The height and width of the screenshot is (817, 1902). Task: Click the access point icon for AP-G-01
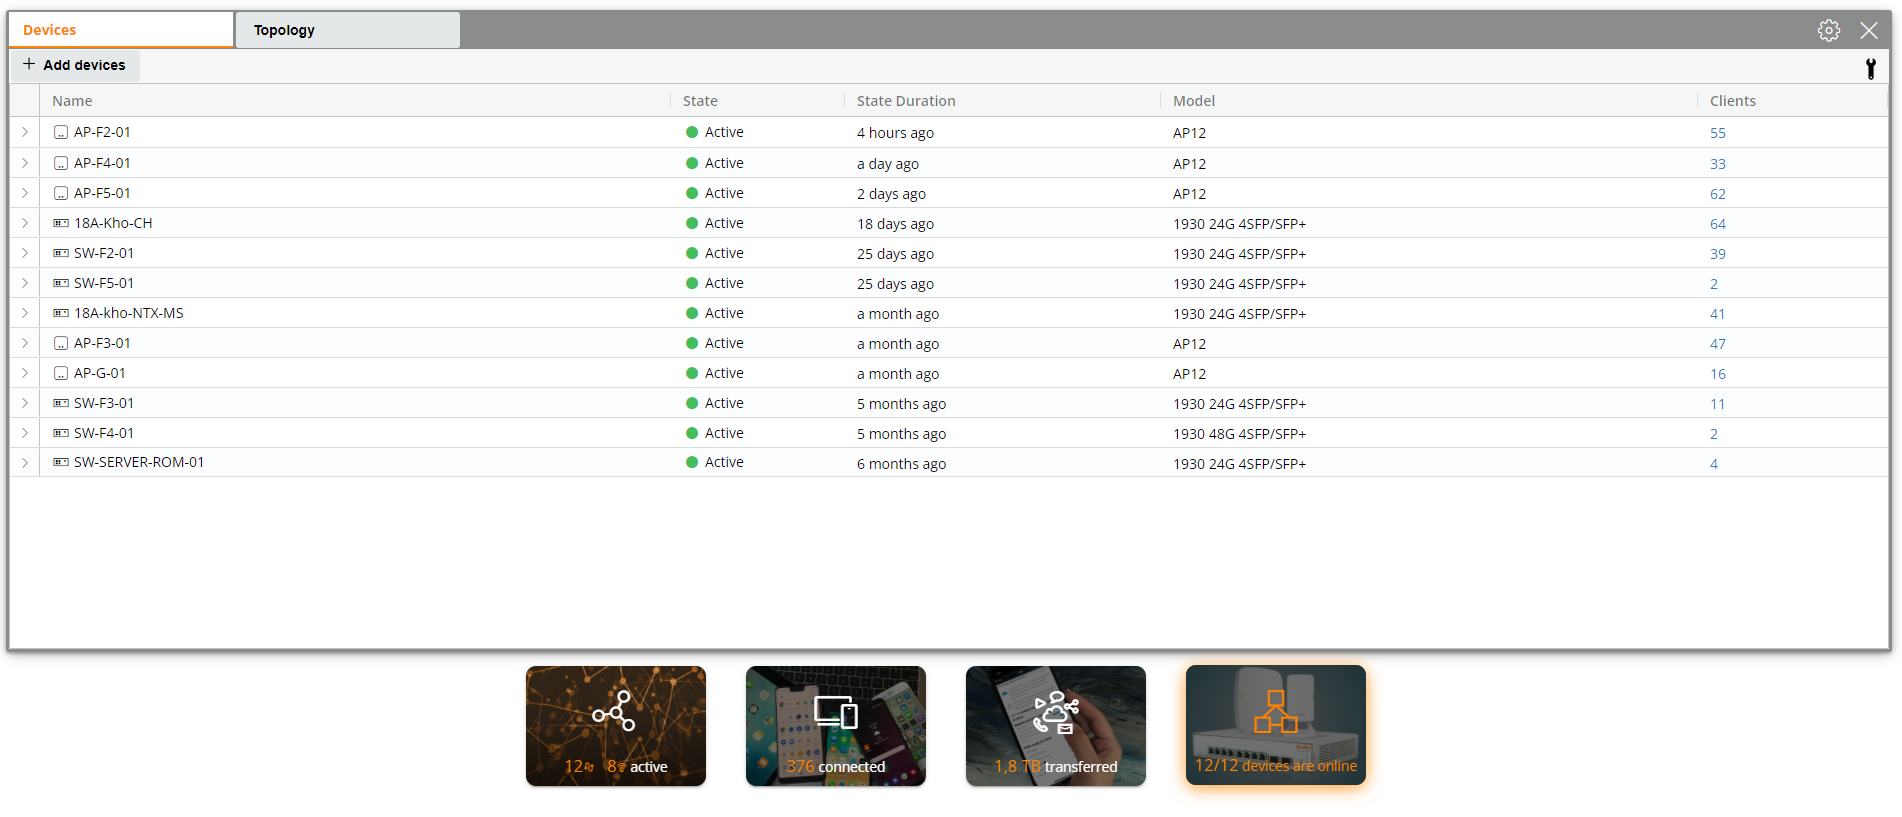click(x=61, y=373)
